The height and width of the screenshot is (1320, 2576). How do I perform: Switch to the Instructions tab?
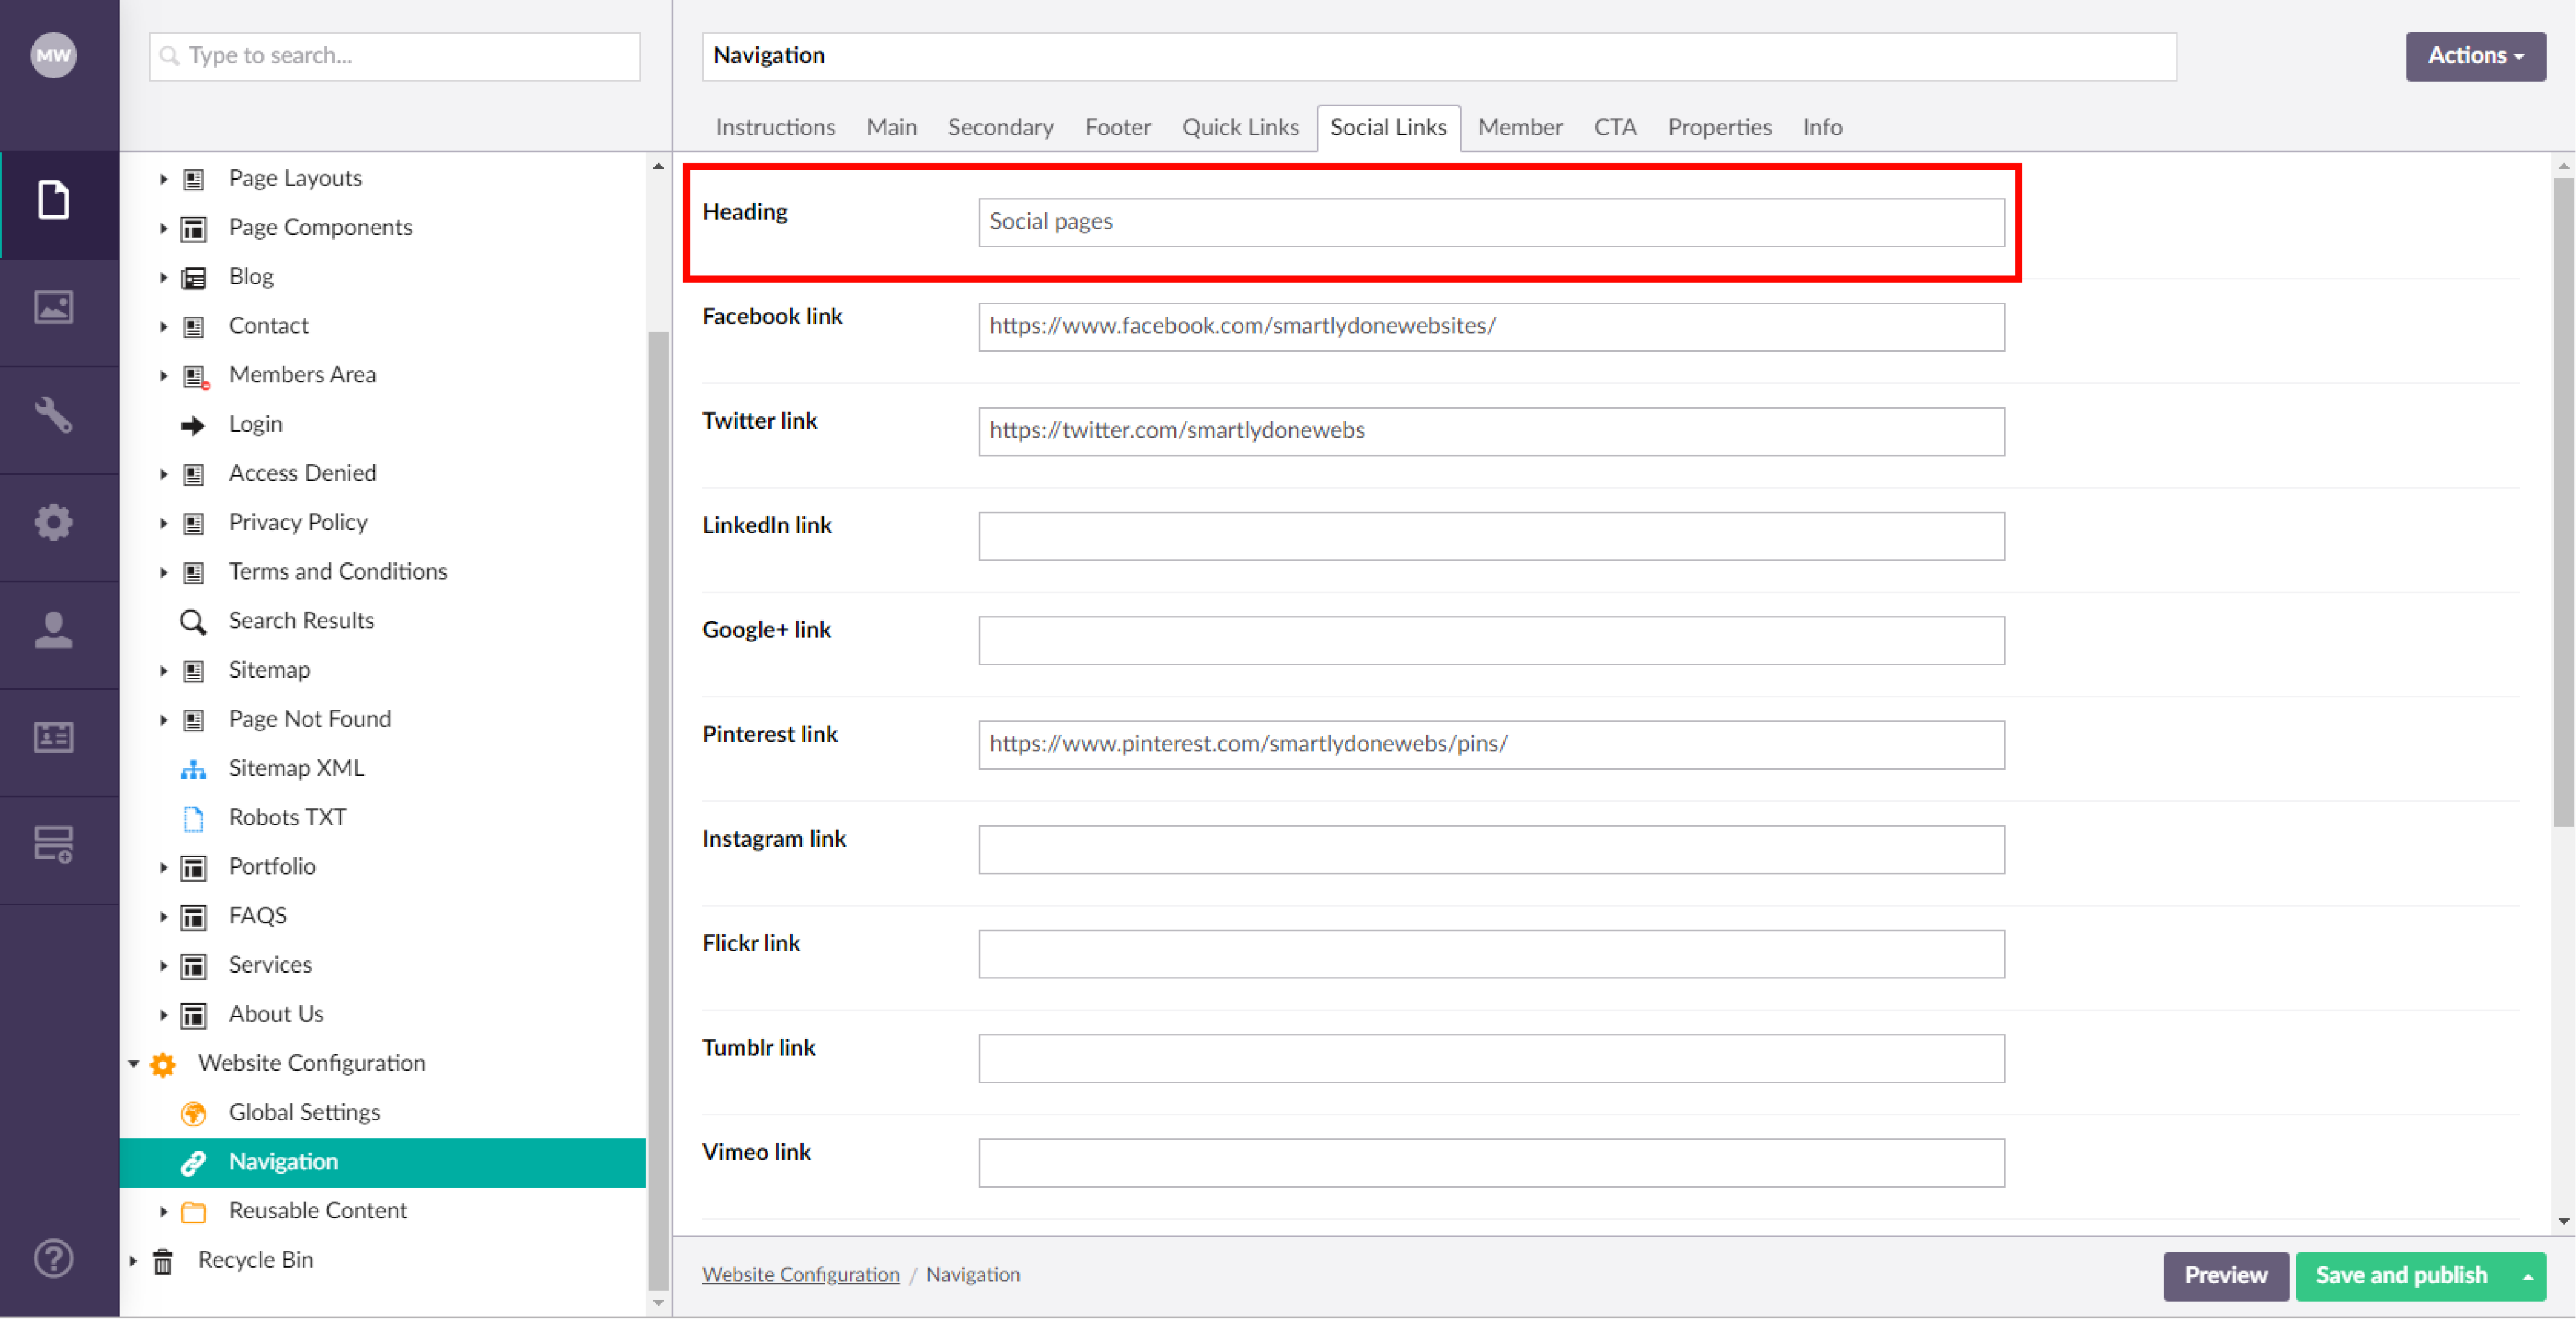point(775,127)
